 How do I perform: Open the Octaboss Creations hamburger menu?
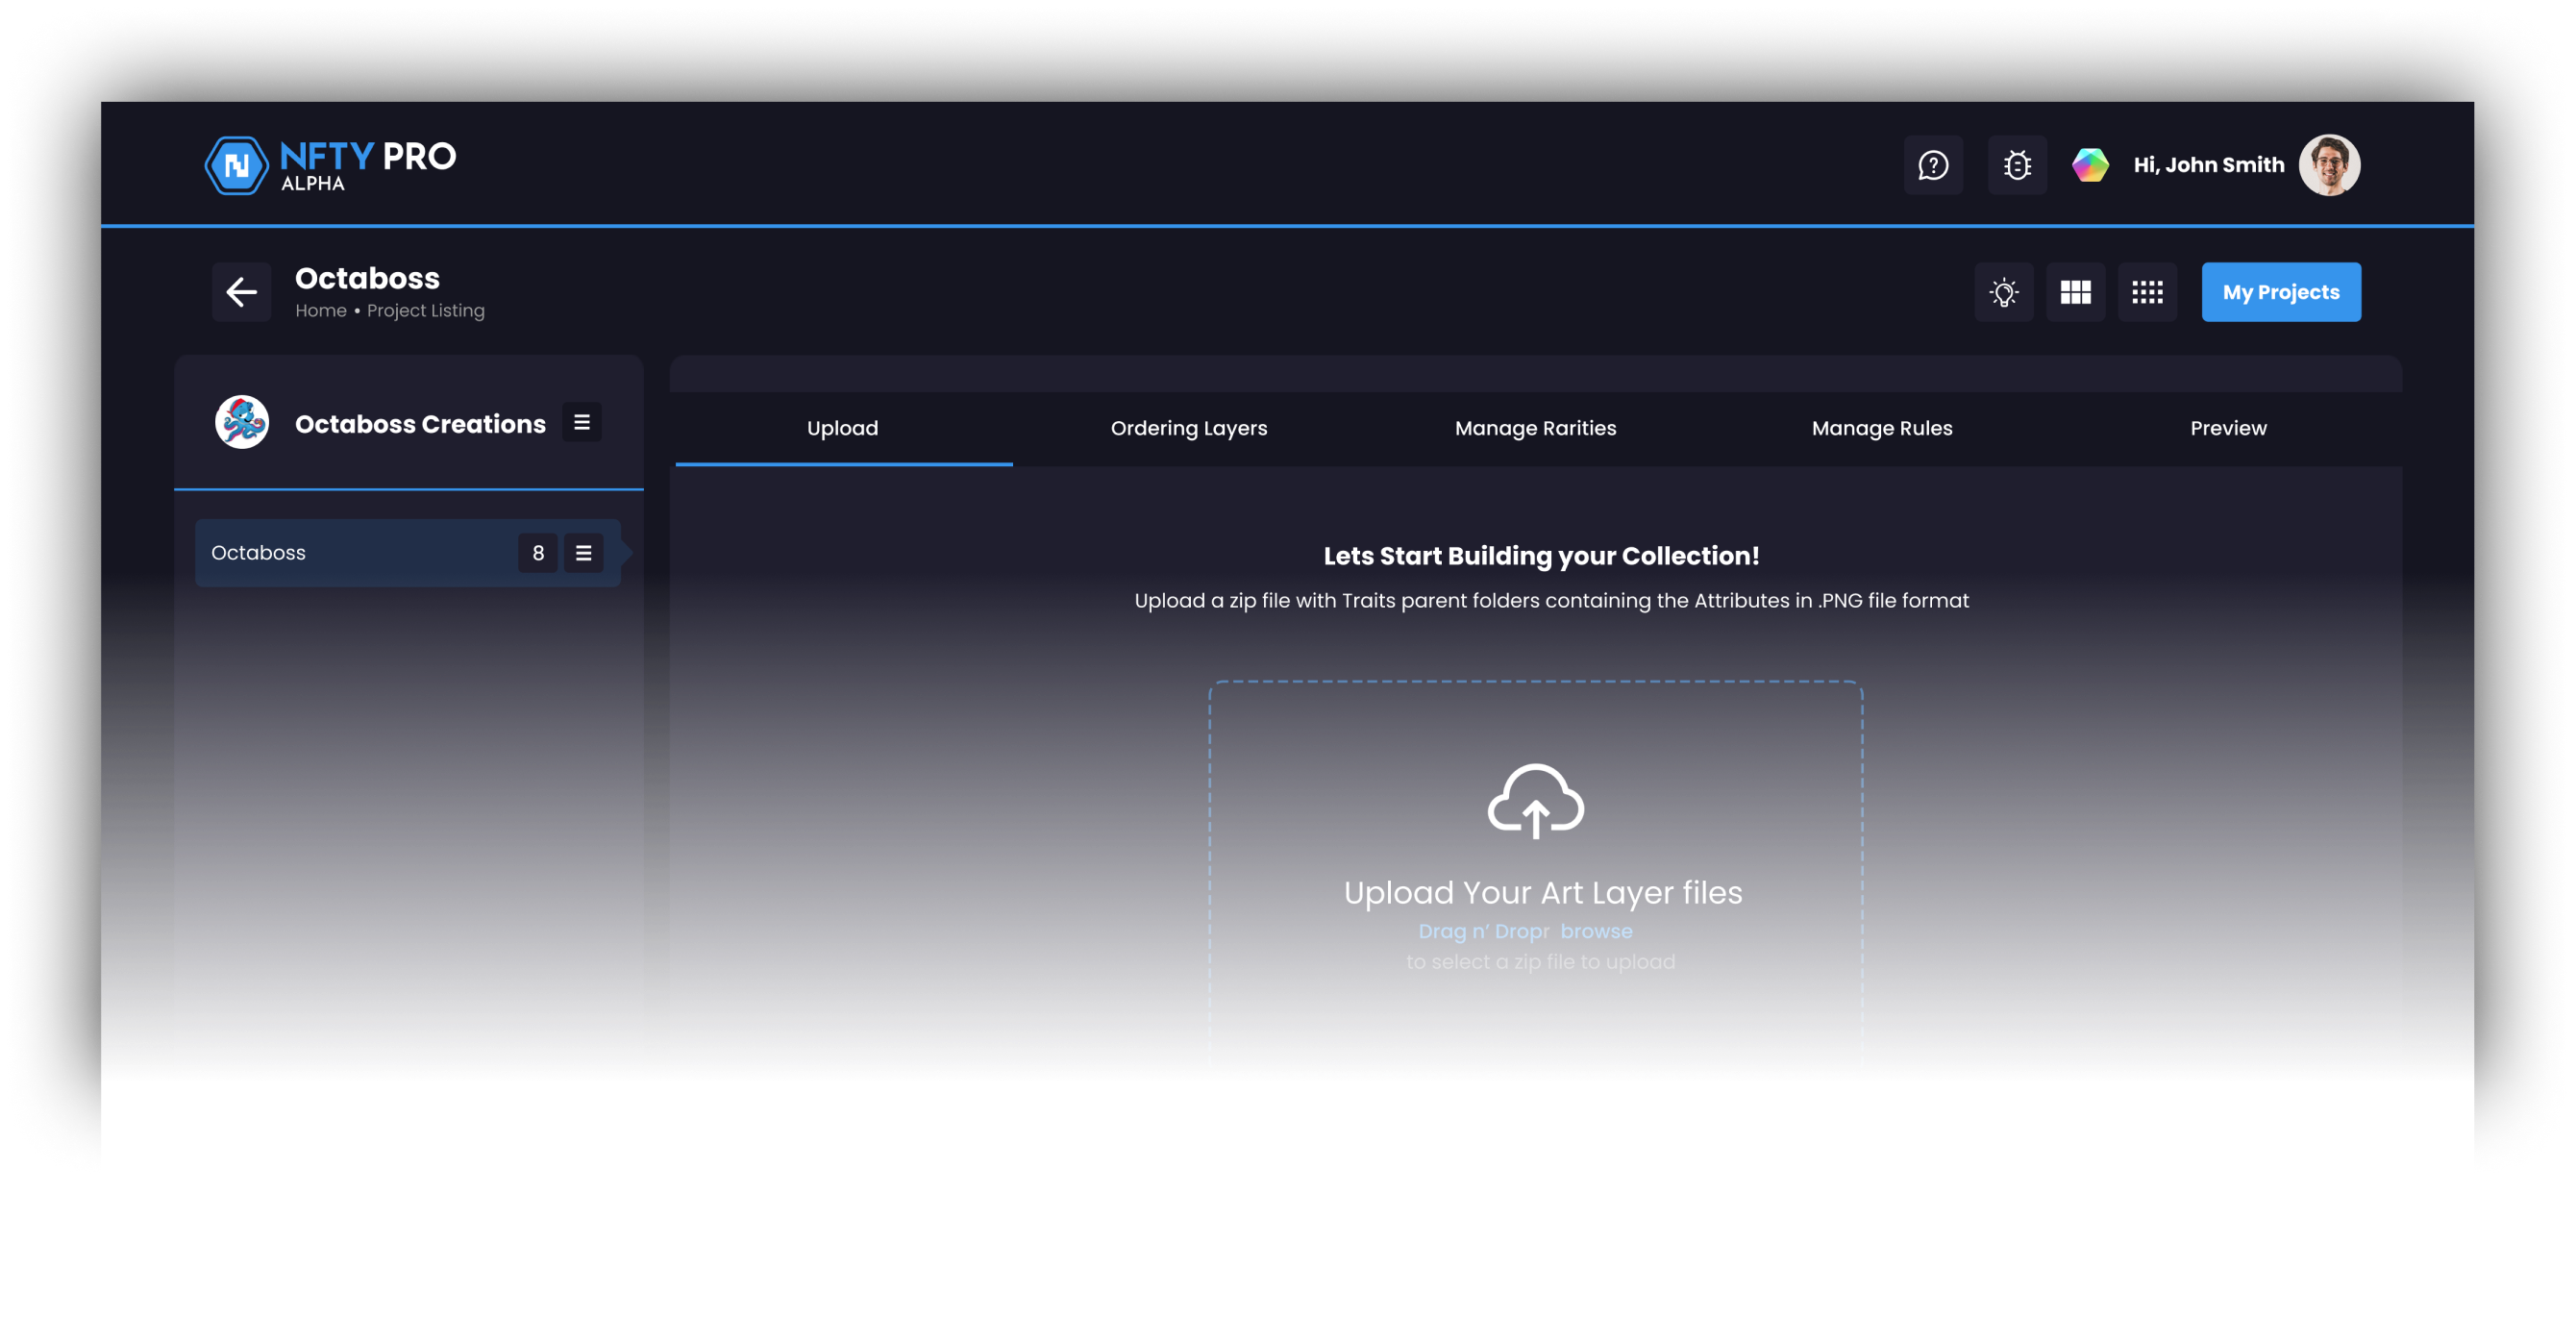click(x=582, y=422)
